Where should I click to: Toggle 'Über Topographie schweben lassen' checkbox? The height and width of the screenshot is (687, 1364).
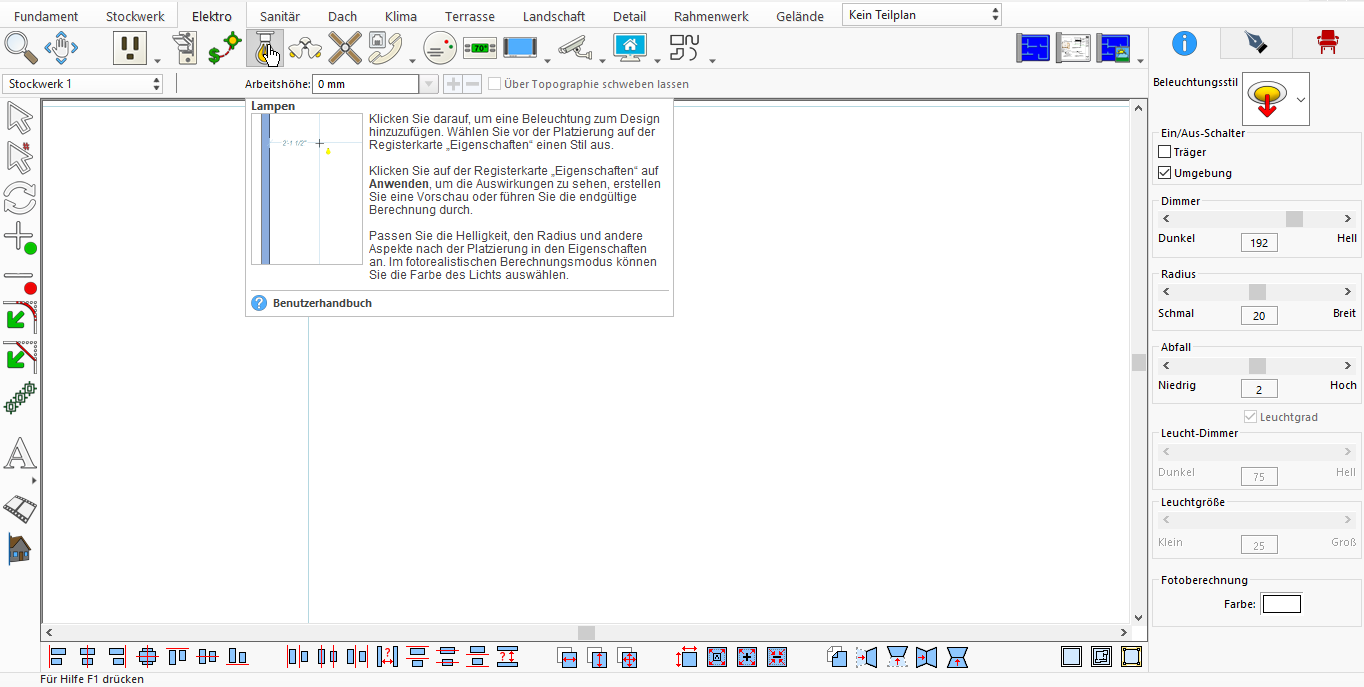coord(494,84)
